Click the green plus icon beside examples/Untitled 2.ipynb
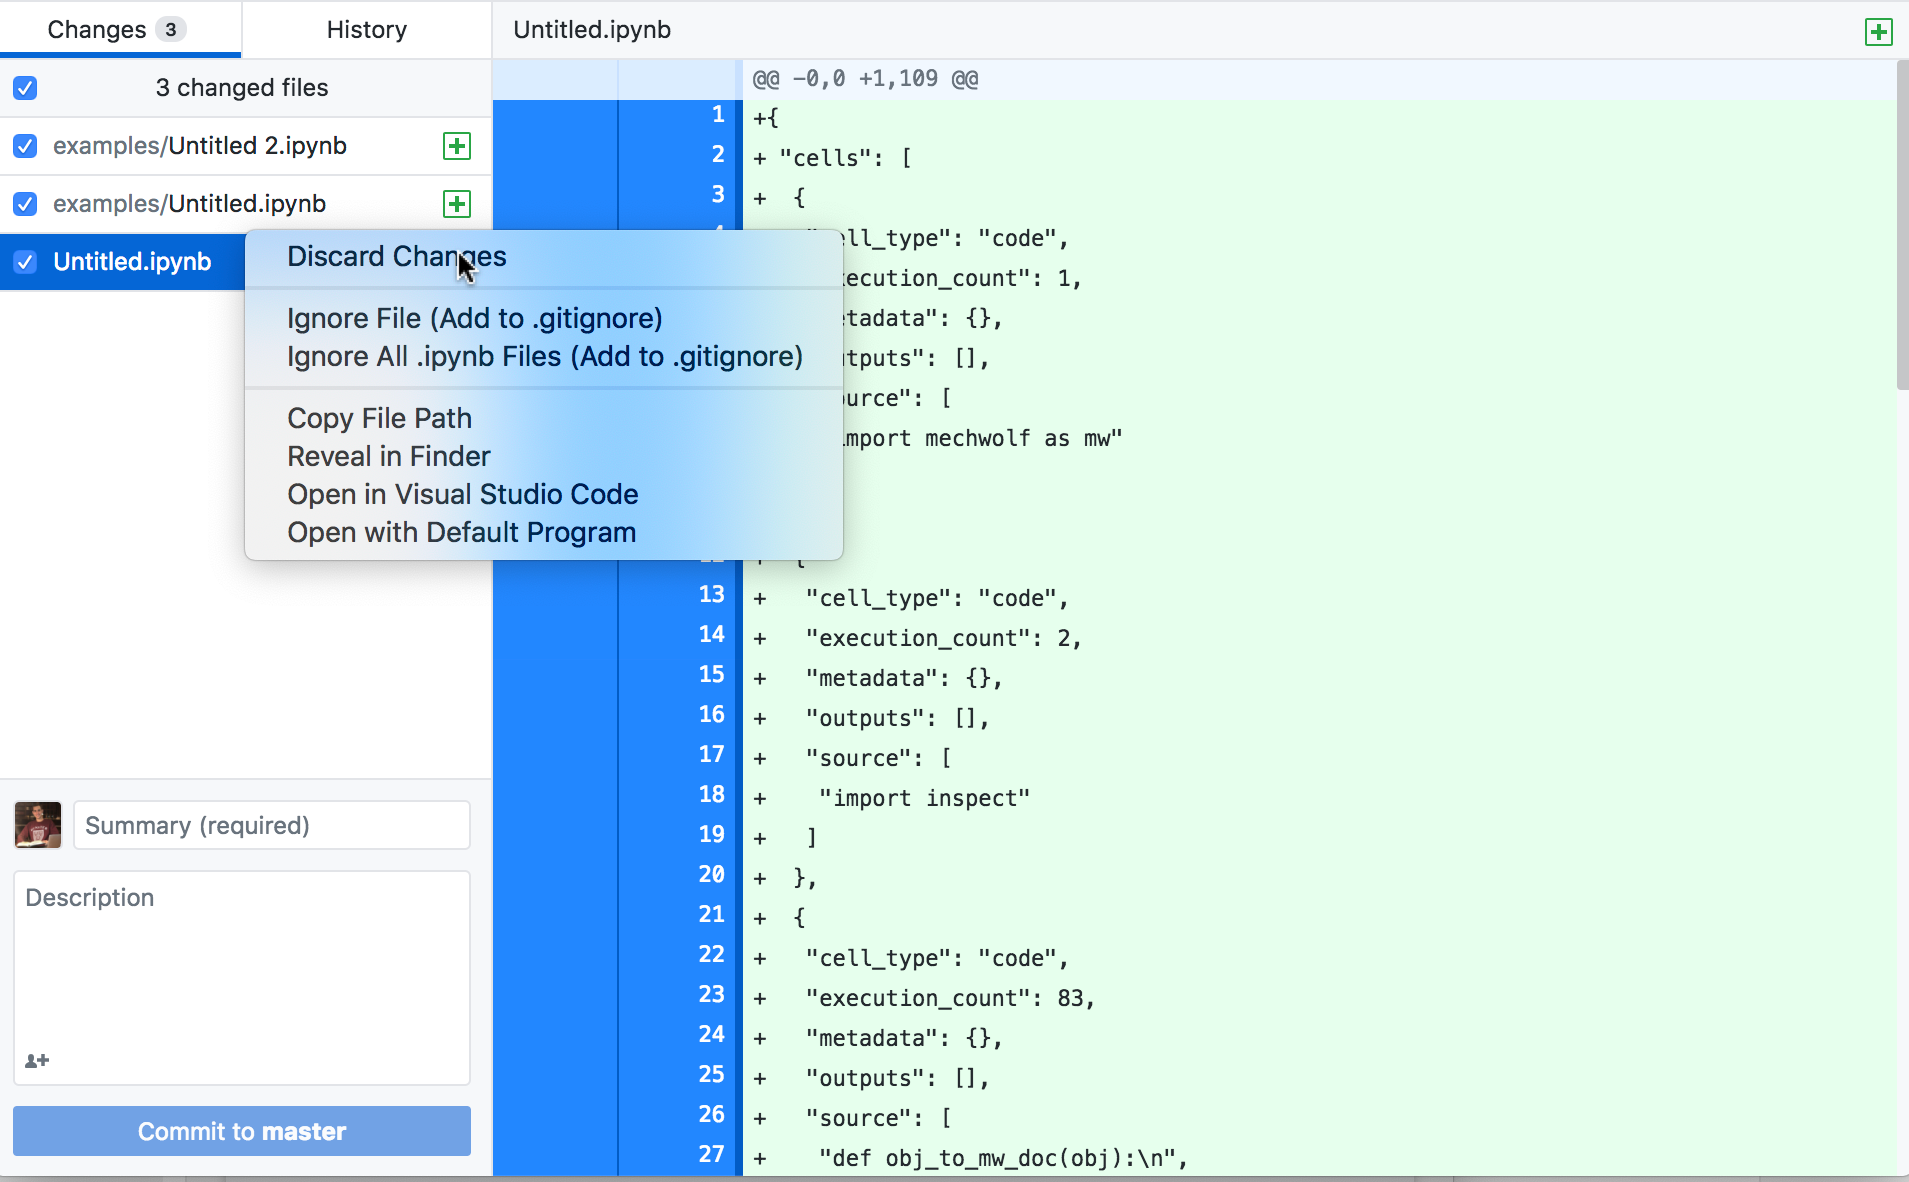 [x=456, y=146]
